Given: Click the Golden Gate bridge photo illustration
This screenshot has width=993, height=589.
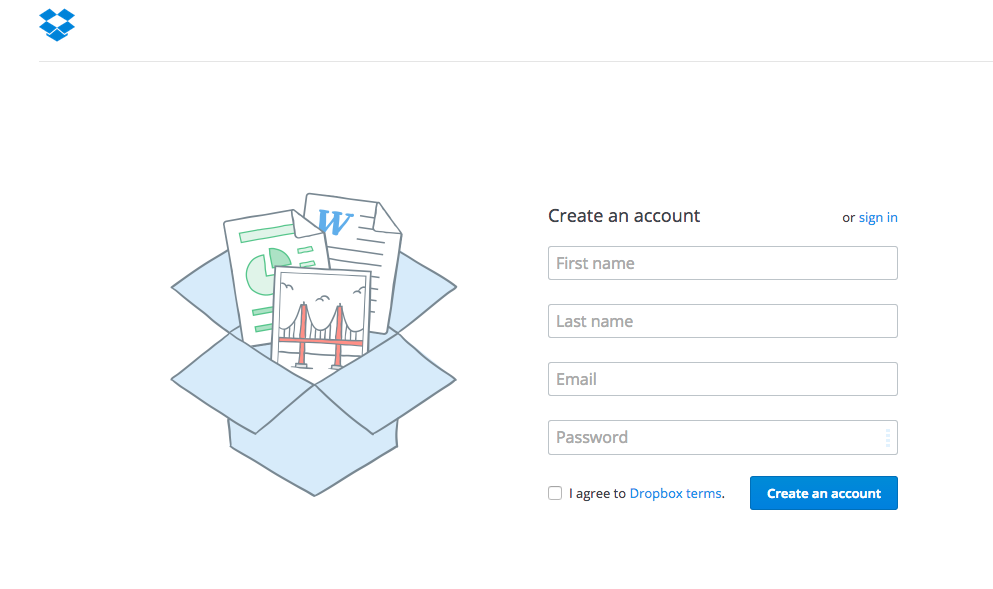Looking at the screenshot, I should pyautogui.click(x=321, y=322).
